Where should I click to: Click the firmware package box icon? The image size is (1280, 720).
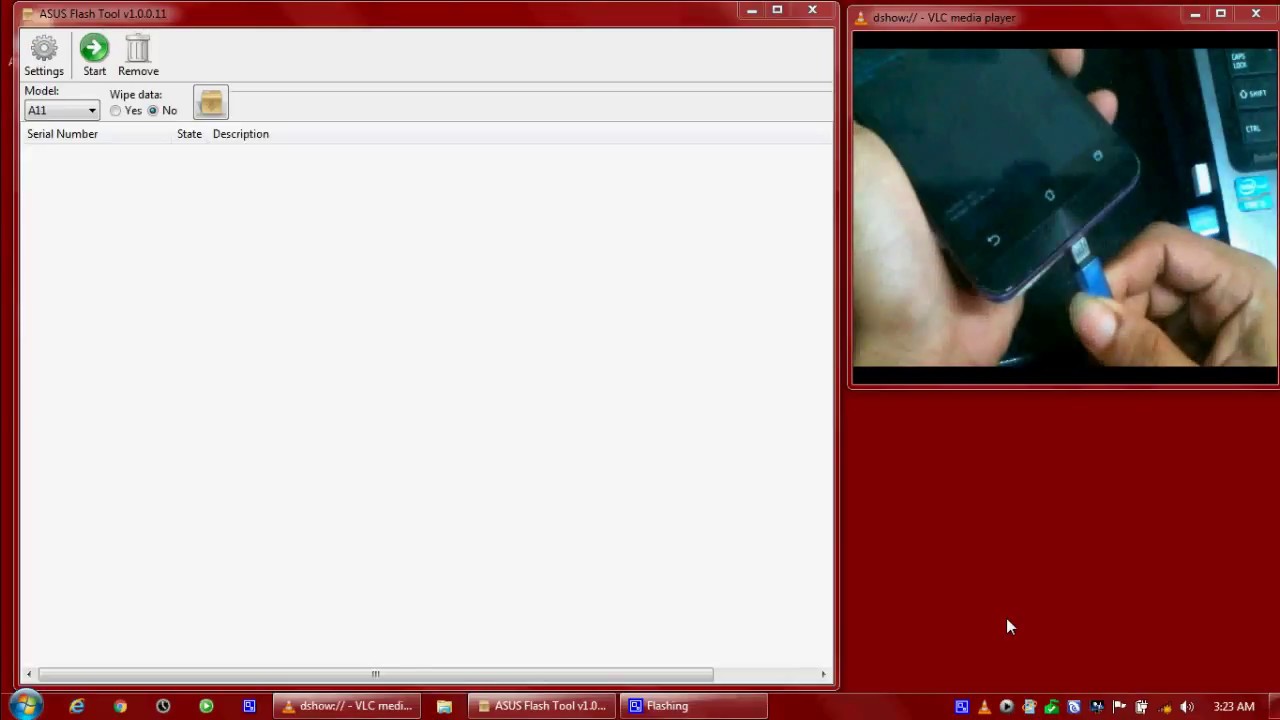[x=211, y=103]
